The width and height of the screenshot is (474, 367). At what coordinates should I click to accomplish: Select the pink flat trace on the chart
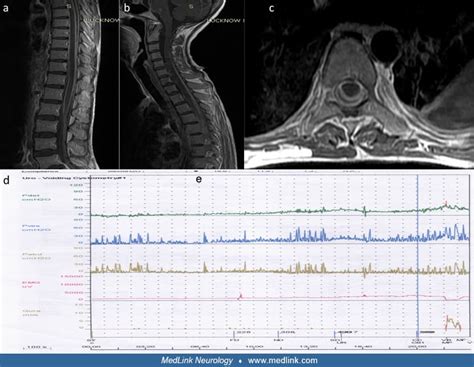point(280,297)
